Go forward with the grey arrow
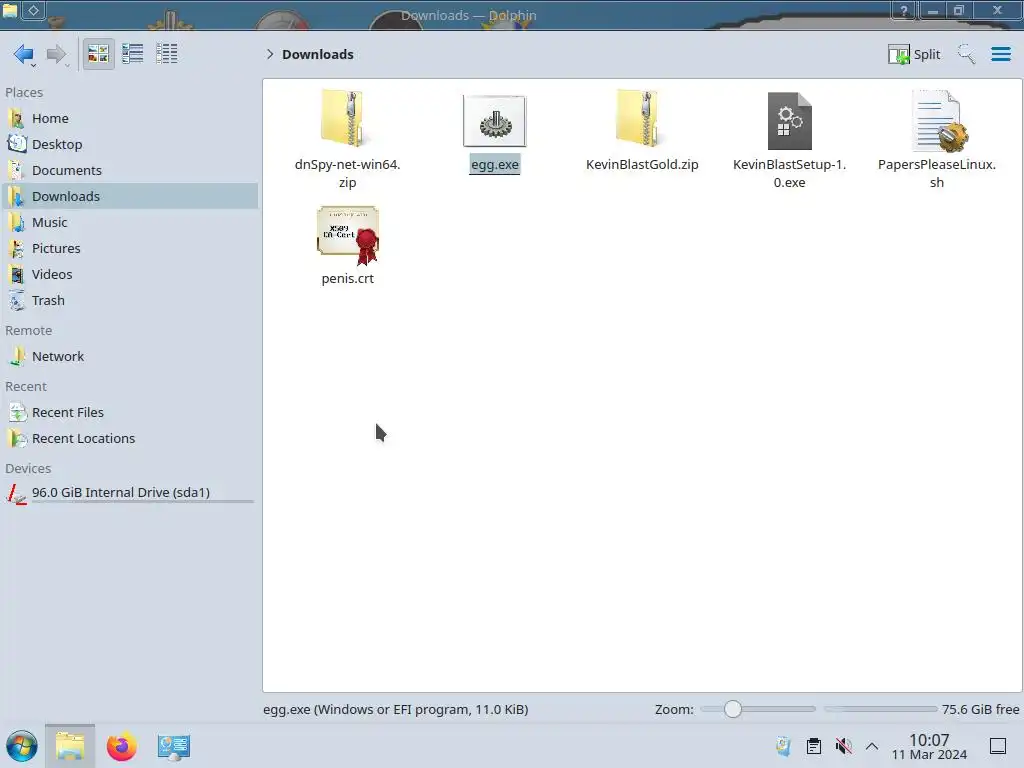1024x768 pixels. 57,54
